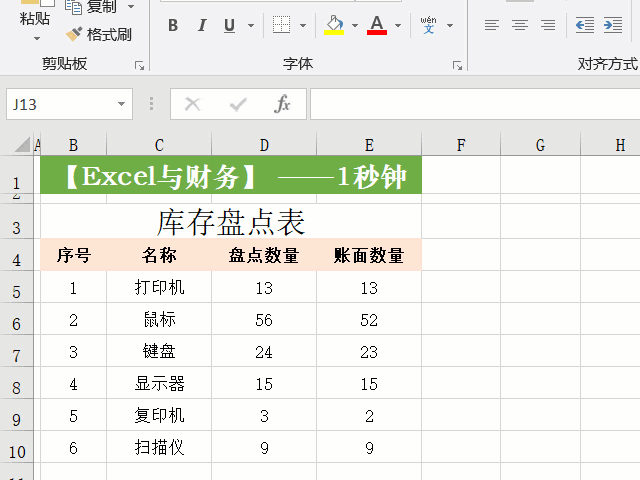Viewport: 640px width, 480px height.
Task: Apply yellow fill color bucket
Action: tap(334, 25)
